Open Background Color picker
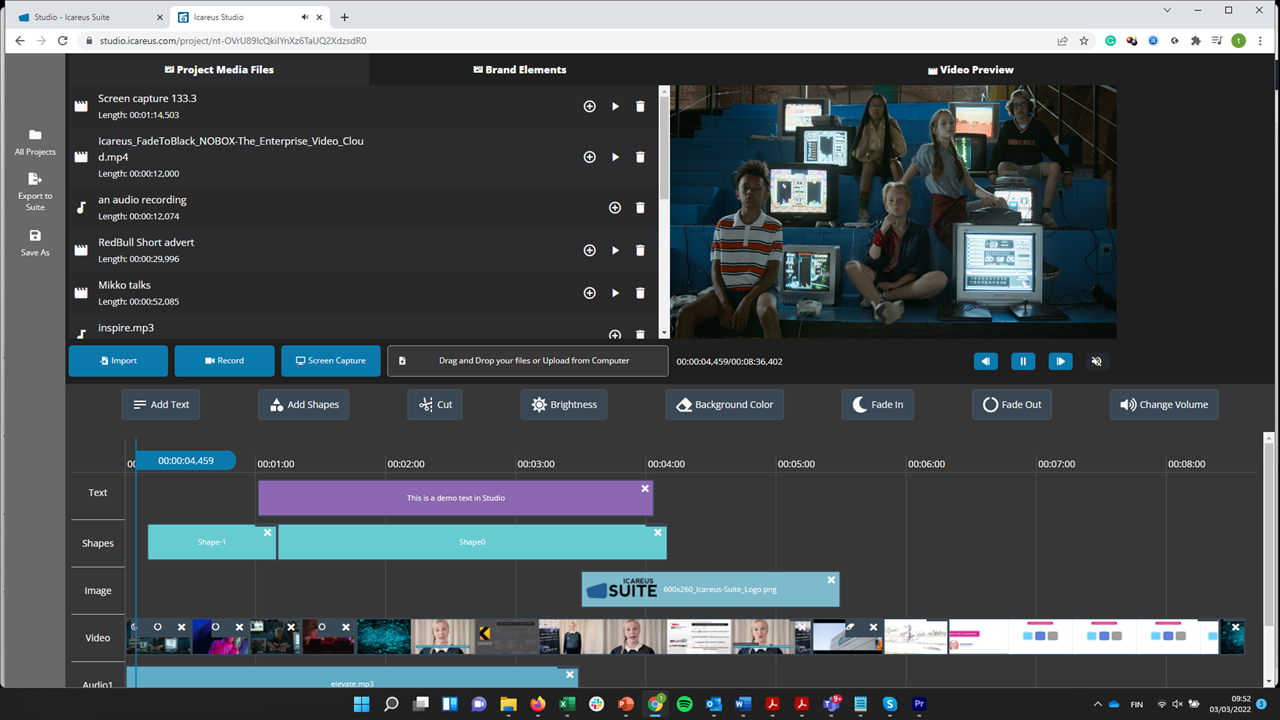Image resolution: width=1280 pixels, height=720 pixels. click(724, 405)
